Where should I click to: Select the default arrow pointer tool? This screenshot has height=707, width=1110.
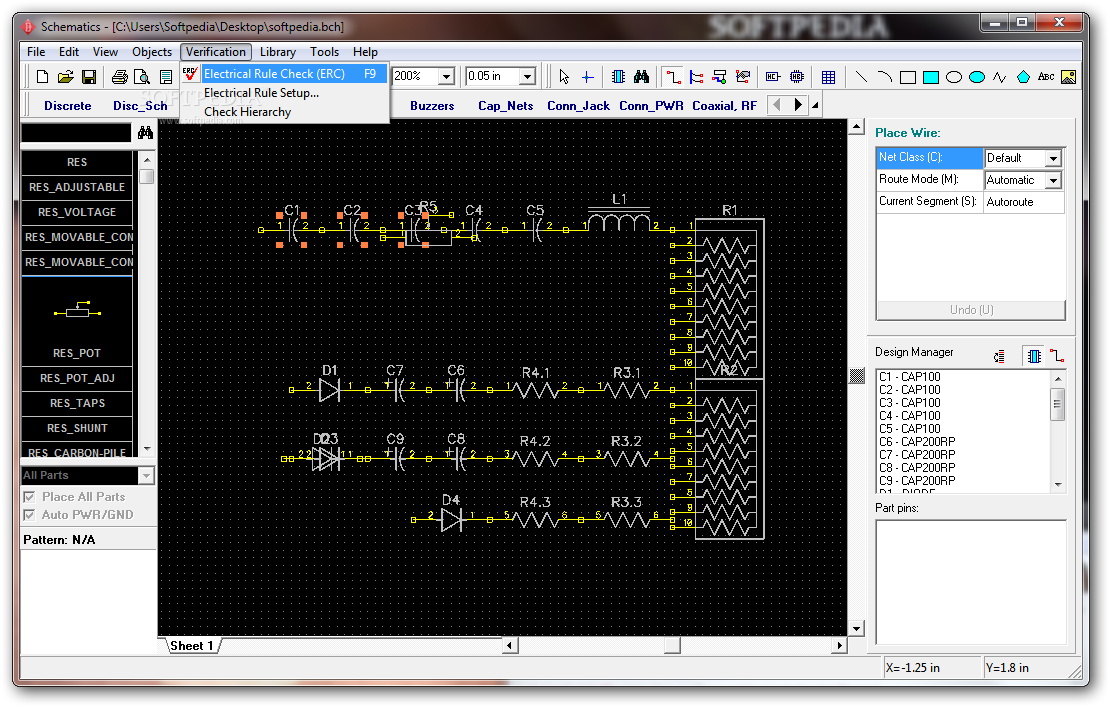pyautogui.click(x=564, y=76)
